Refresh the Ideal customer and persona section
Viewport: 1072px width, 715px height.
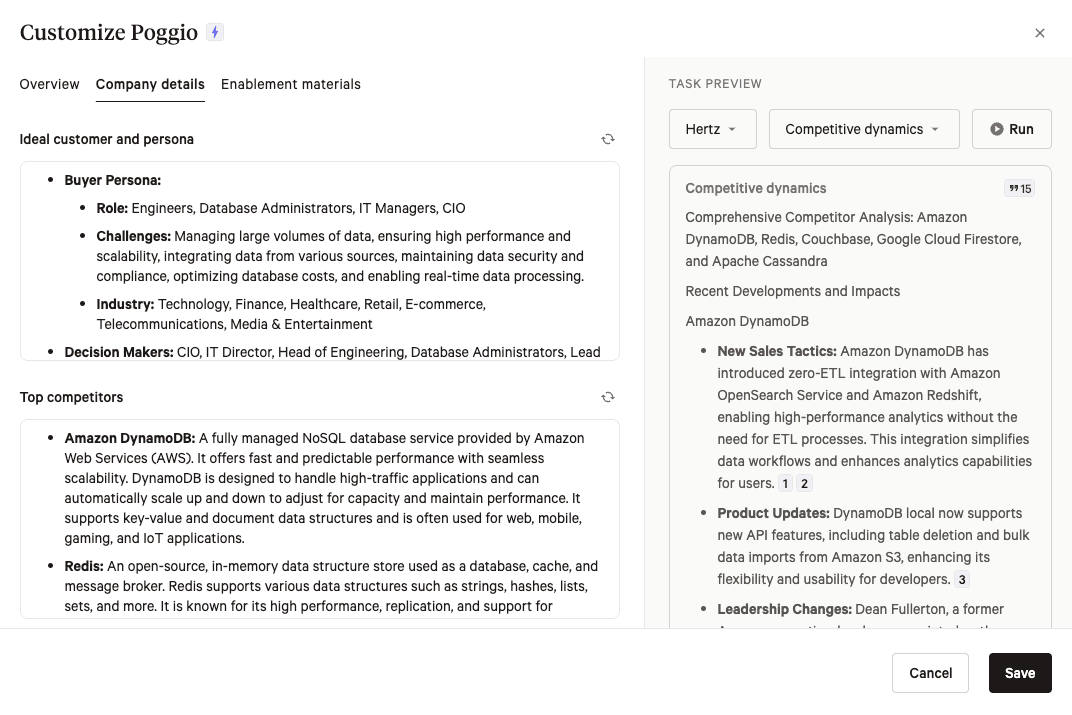[x=607, y=139]
